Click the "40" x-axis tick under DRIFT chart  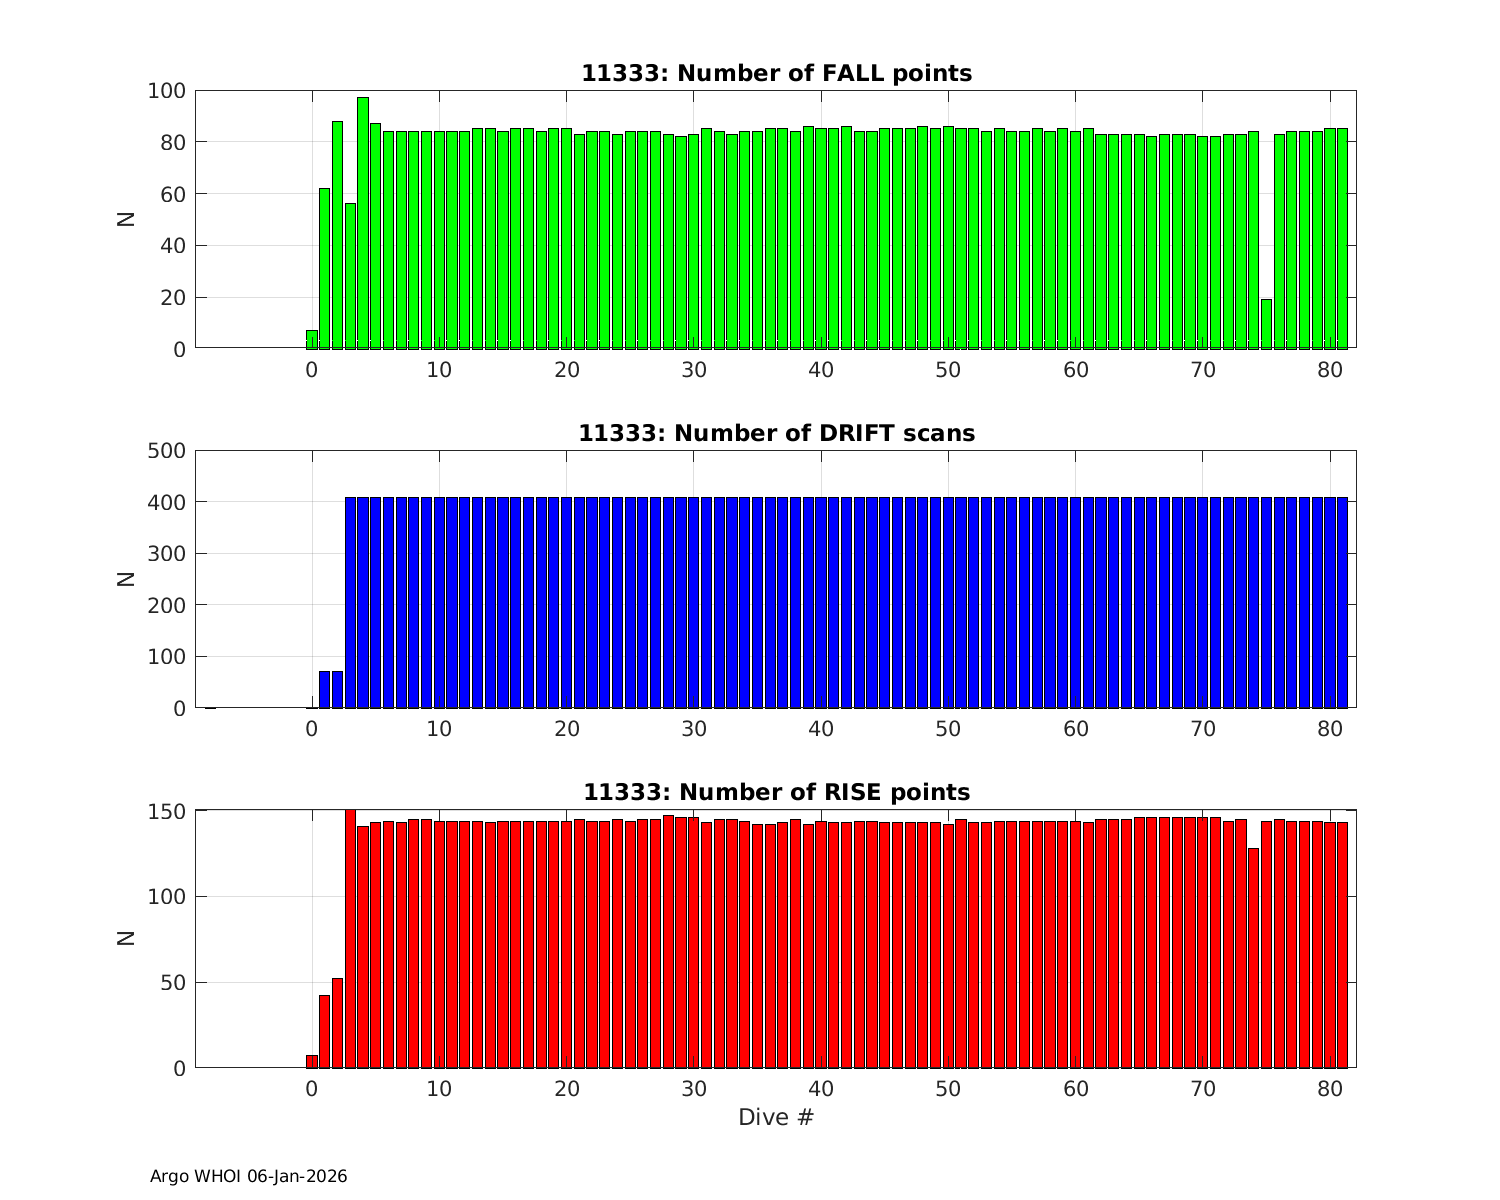pos(821,729)
